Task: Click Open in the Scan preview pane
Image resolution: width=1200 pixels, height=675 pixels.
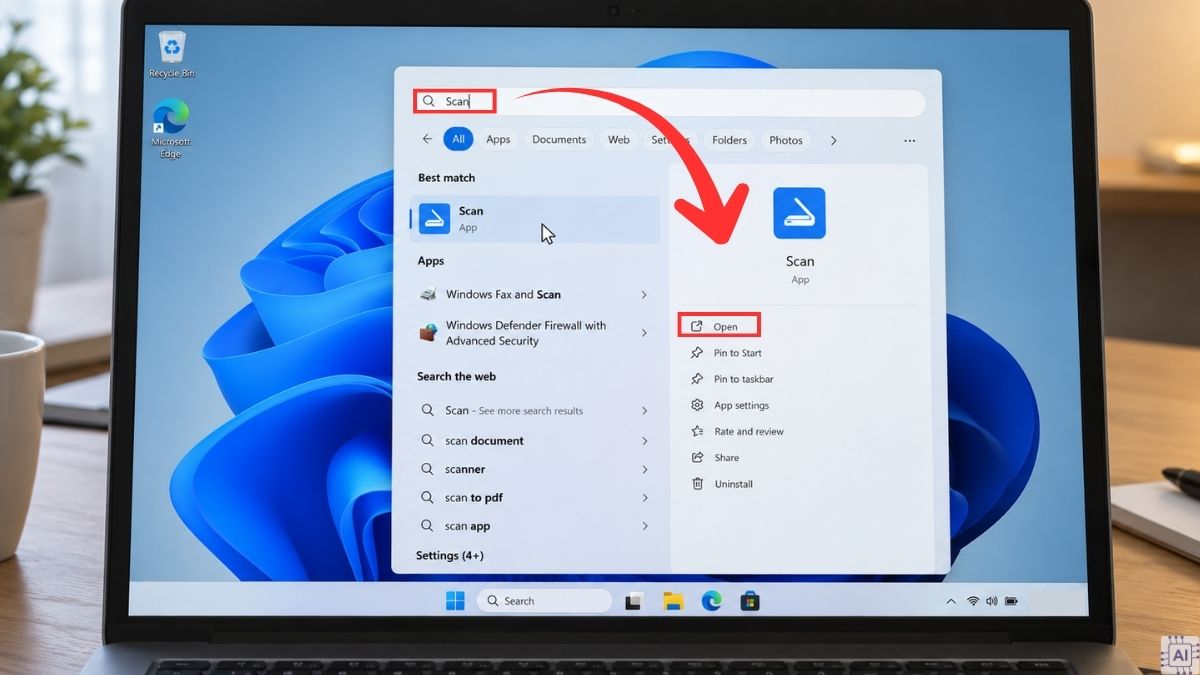Action: pos(719,326)
